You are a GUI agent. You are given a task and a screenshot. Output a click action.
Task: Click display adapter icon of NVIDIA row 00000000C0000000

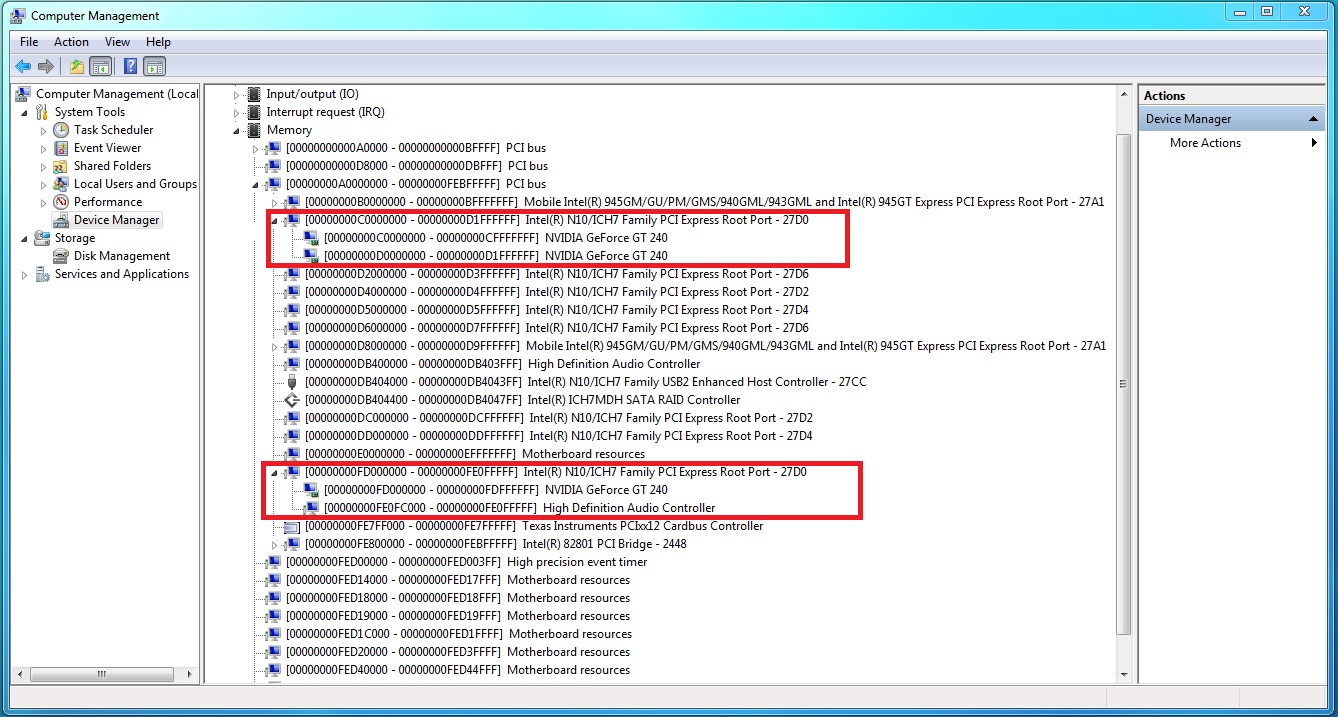(x=311, y=238)
